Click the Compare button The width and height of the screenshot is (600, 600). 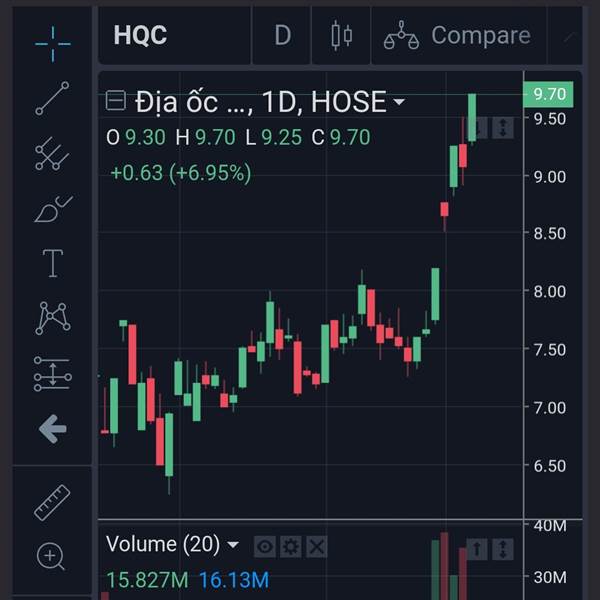point(458,36)
